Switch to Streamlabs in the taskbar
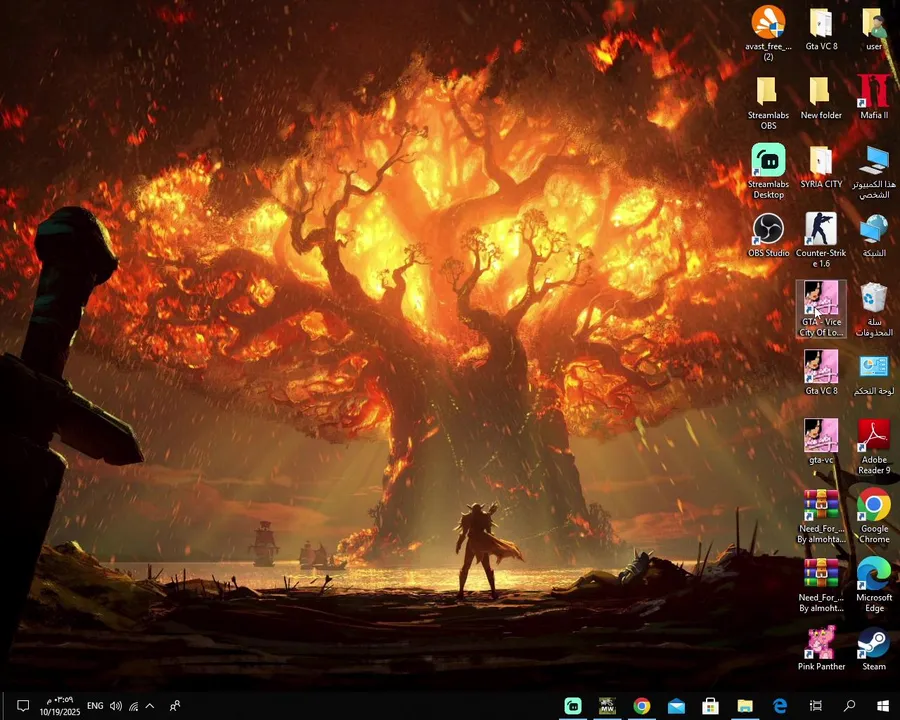The height and width of the screenshot is (720, 900). pos(573,706)
